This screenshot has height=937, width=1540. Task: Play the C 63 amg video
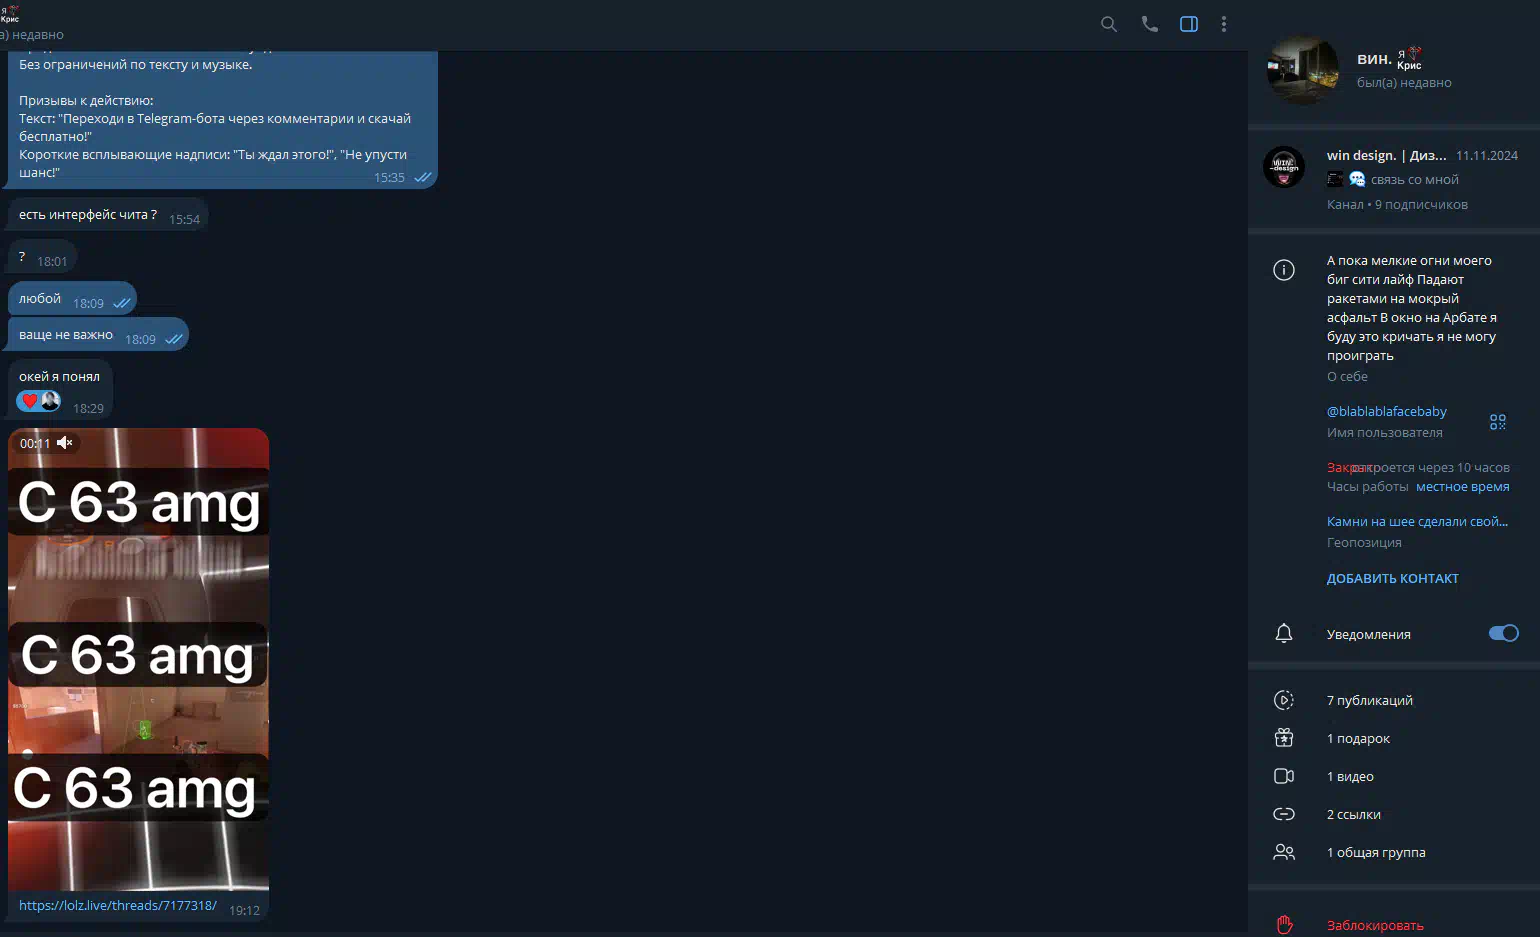138,660
